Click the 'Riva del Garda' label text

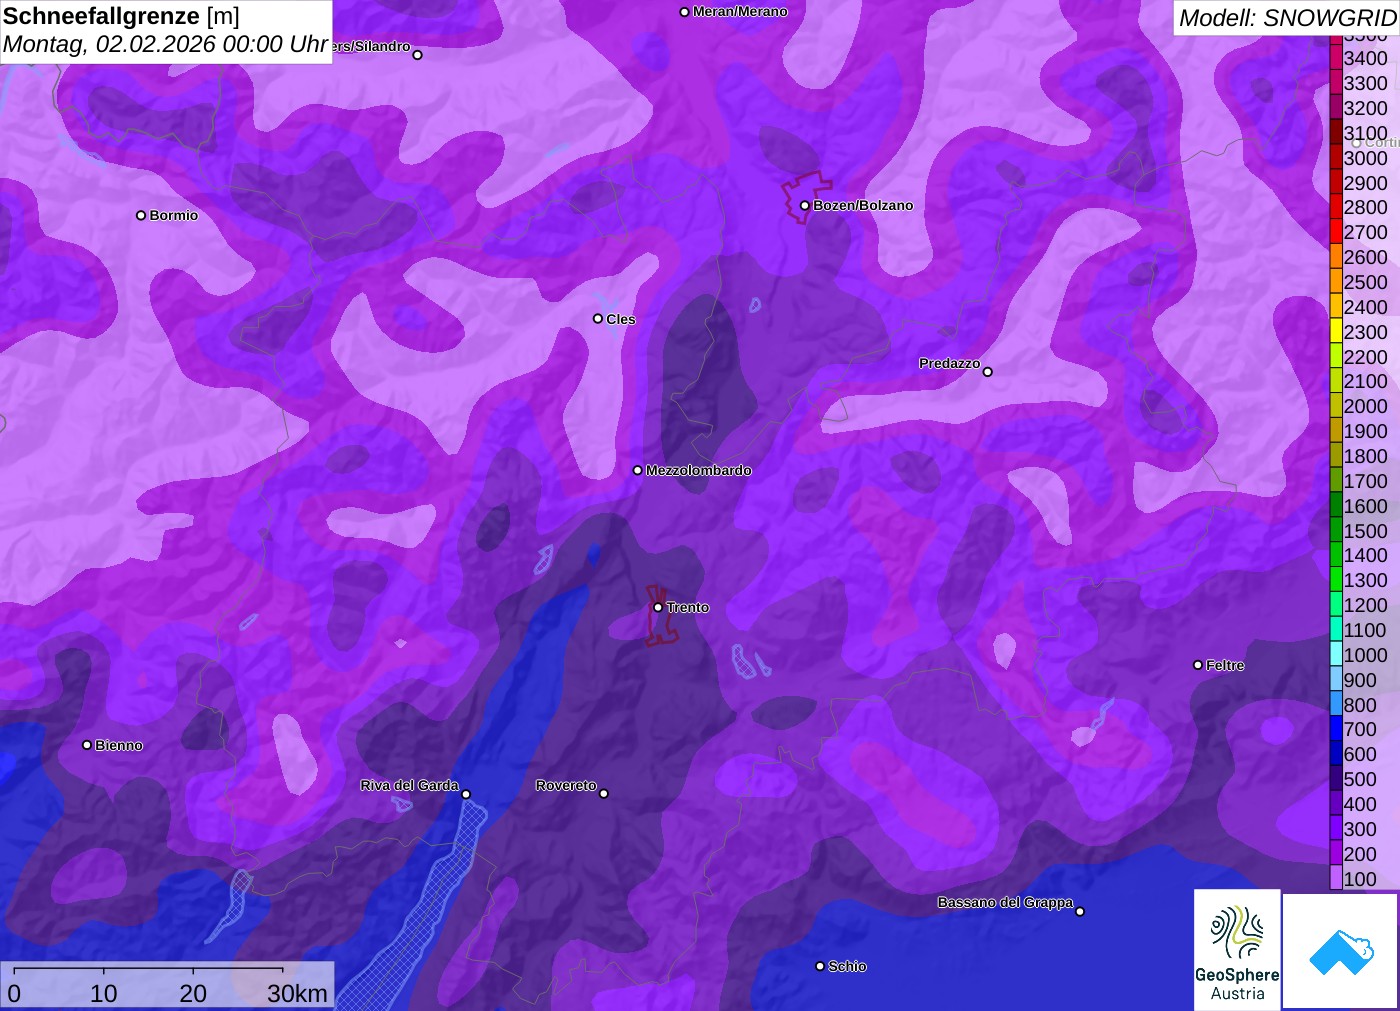(x=410, y=786)
